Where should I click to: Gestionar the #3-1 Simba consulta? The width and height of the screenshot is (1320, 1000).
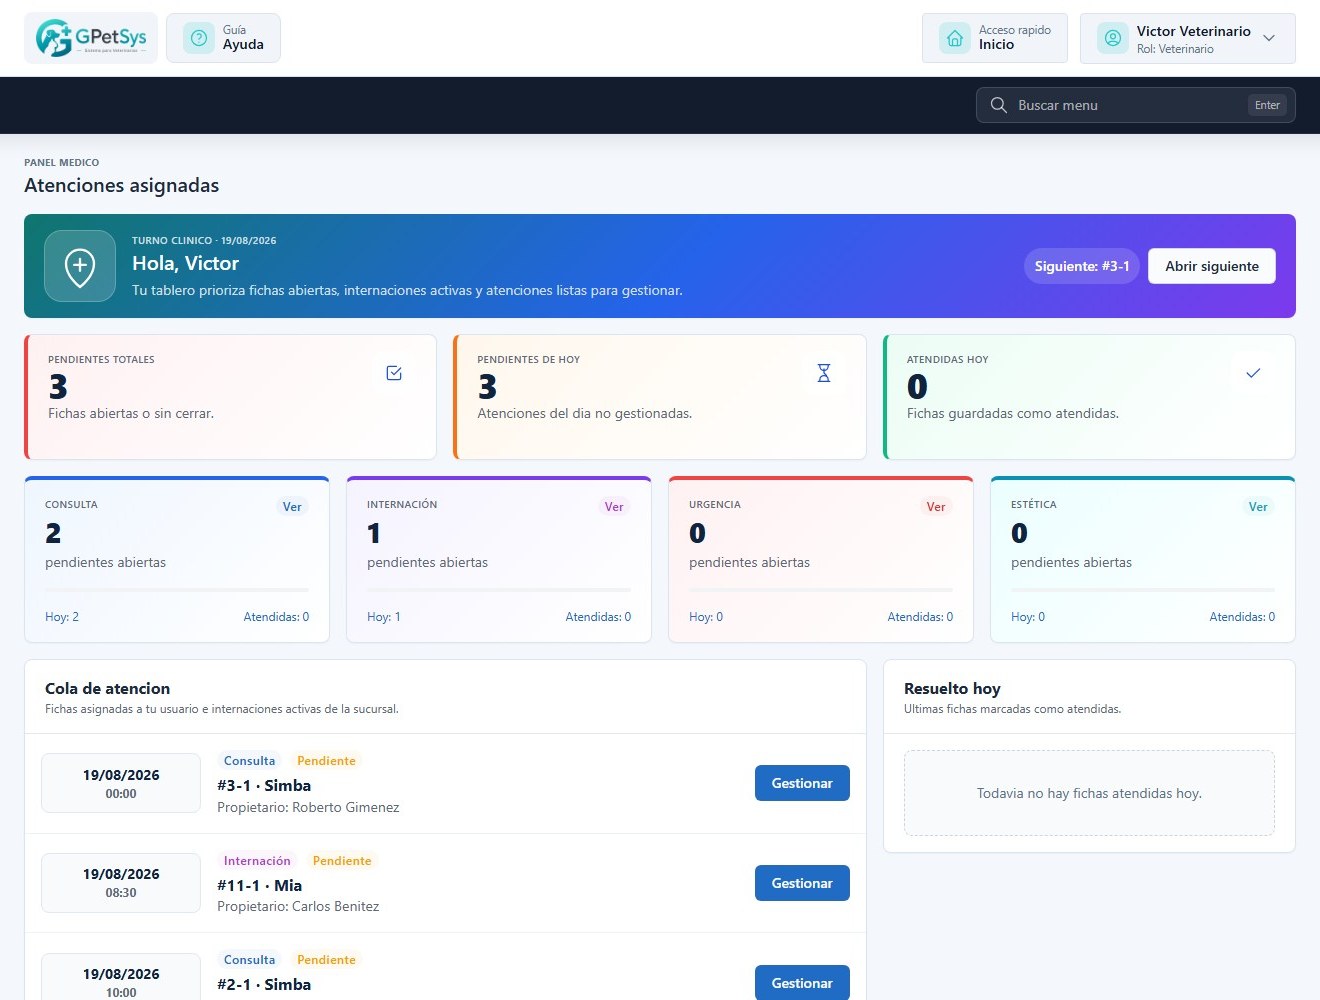[802, 783]
